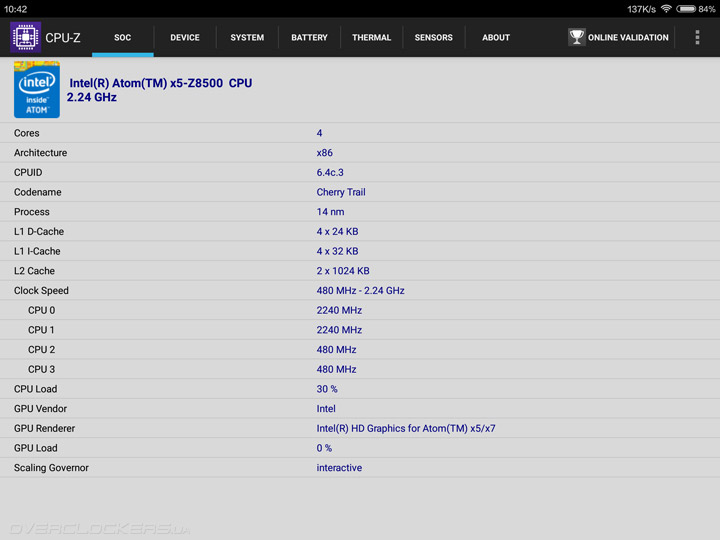The height and width of the screenshot is (540, 720).
Task: Select the CPU 2 row label
Action: (x=41, y=350)
